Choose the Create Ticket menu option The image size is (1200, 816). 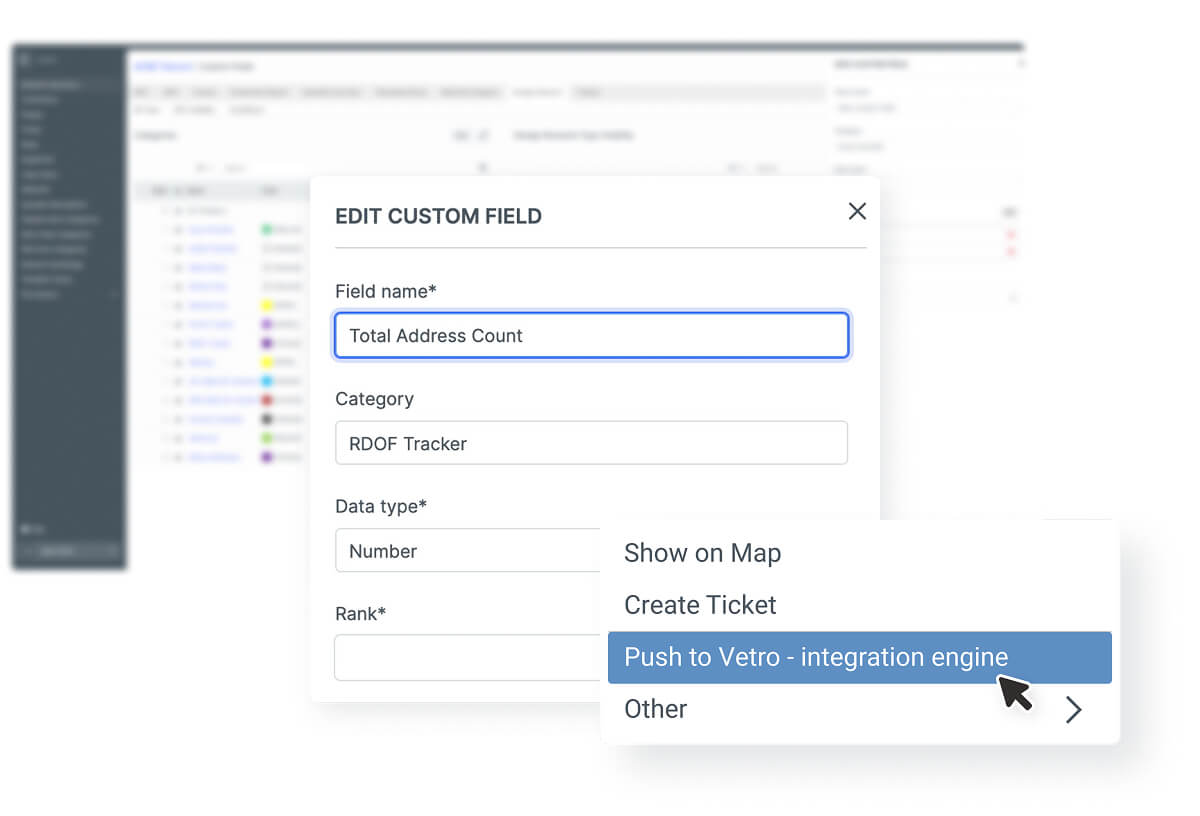(x=699, y=605)
